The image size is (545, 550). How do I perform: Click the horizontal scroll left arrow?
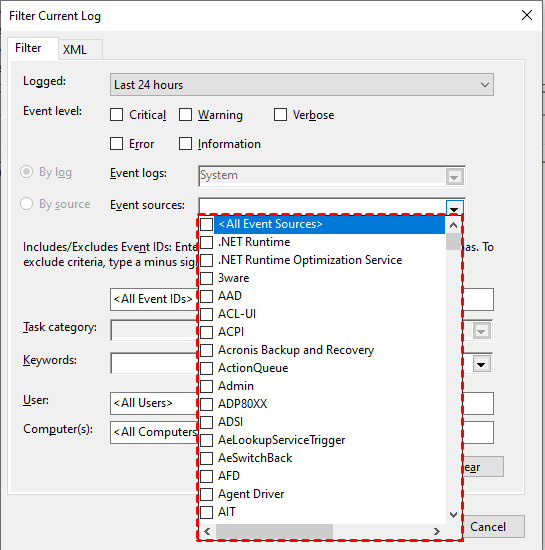(207, 531)
